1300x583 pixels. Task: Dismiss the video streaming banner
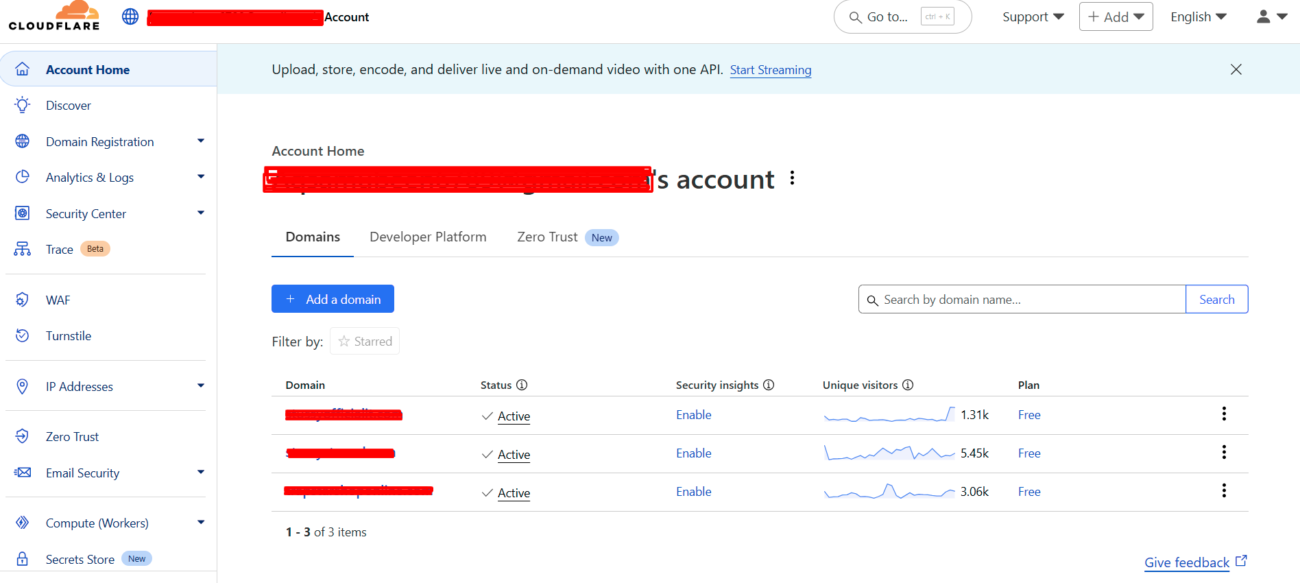[x=1236, y=70]
